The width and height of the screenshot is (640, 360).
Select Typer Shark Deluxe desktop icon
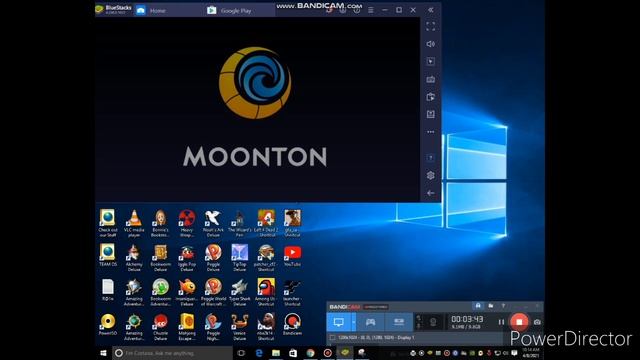point(240,291)
